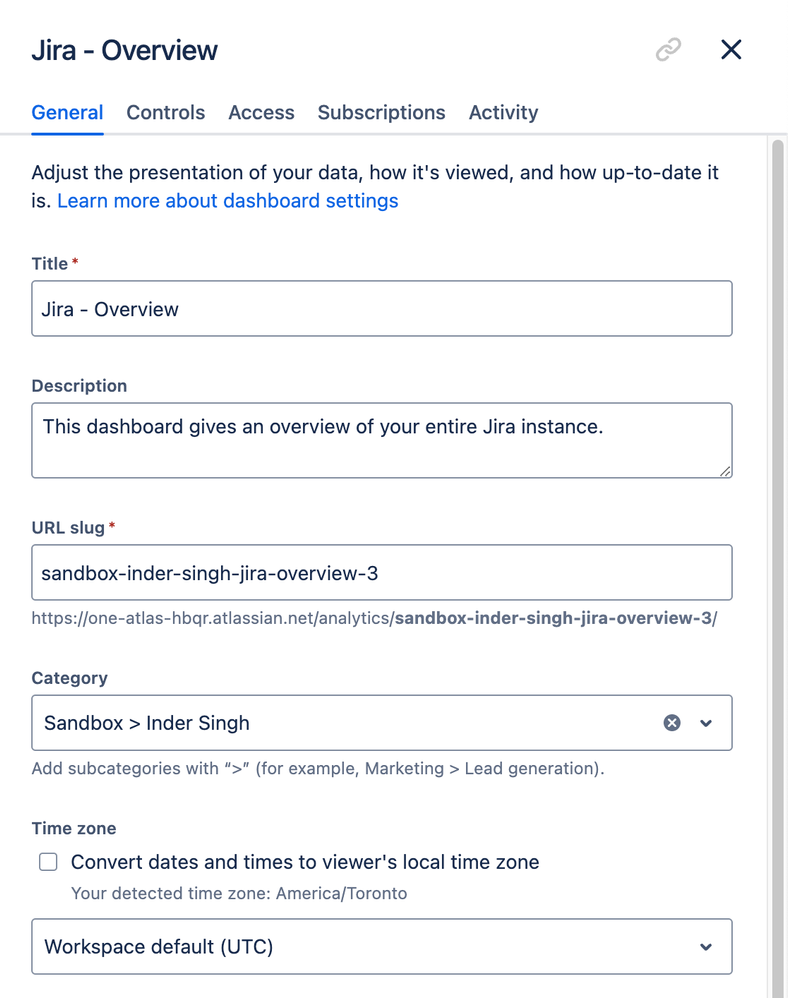The width and height of the screenshot is (788, 998).
Task: Select the Description text area
Action: point(380,440)
